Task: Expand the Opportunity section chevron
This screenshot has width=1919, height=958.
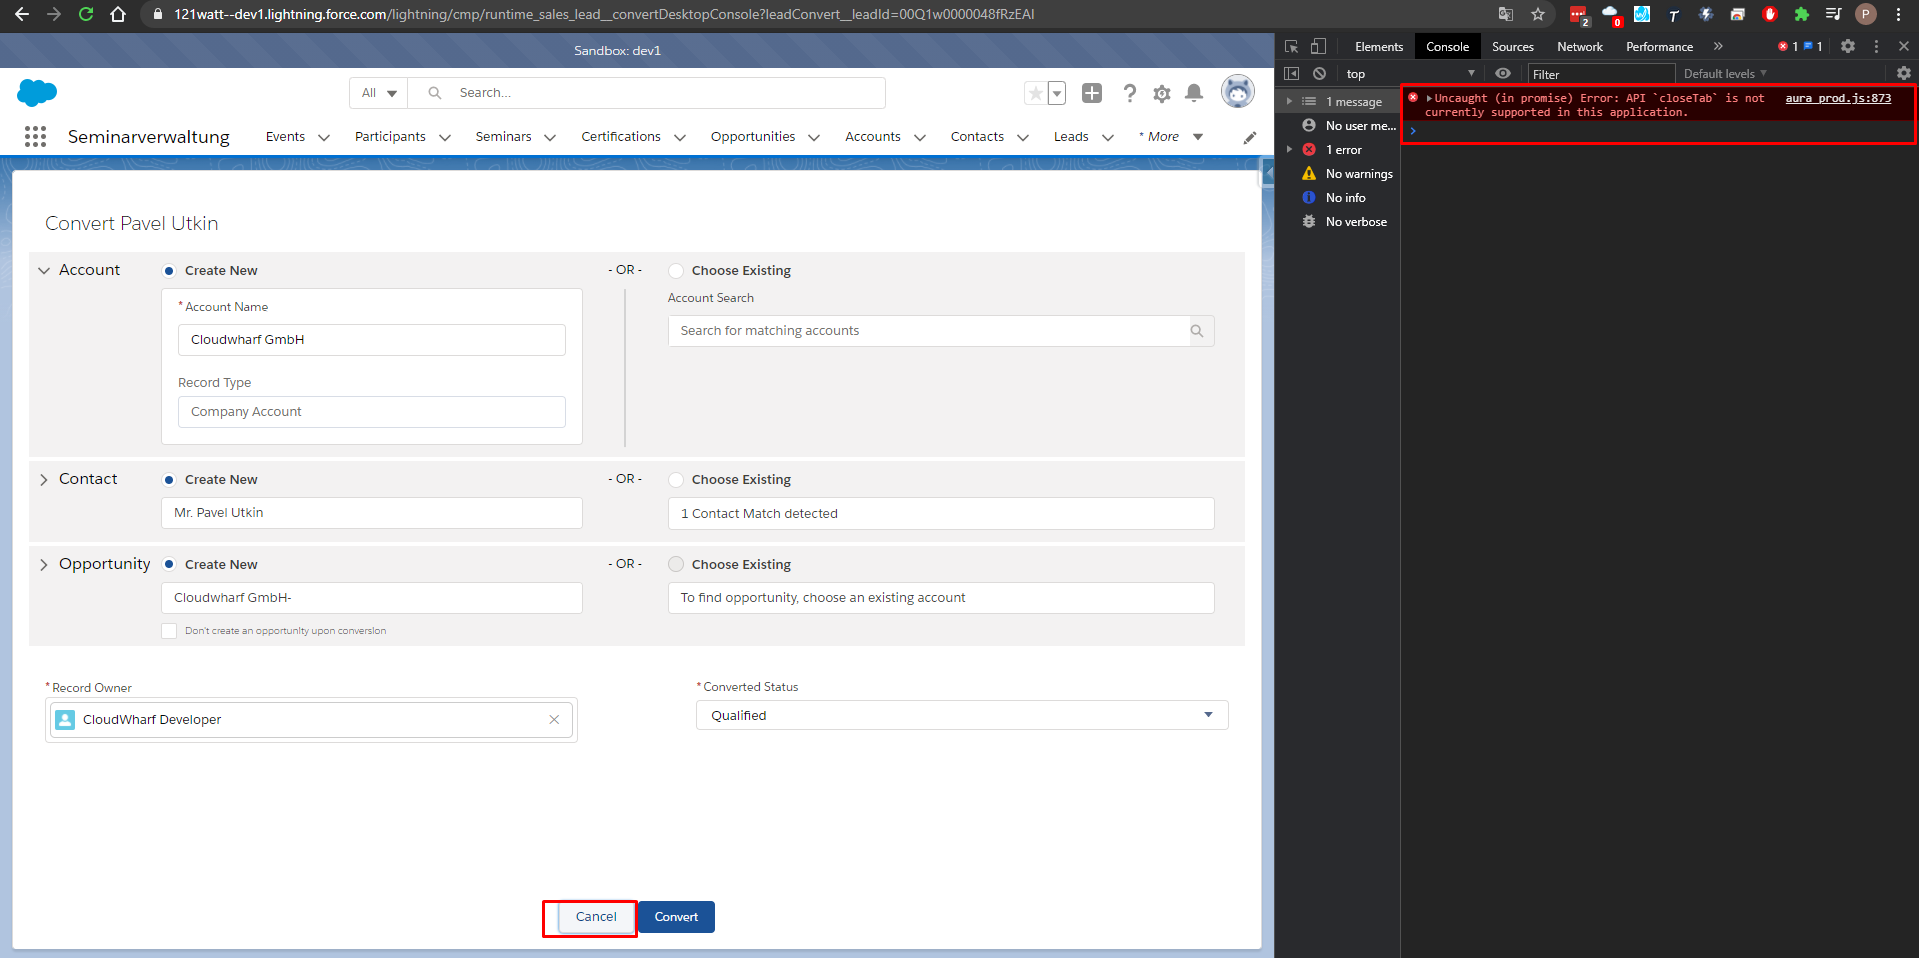Action: (44, 565)
